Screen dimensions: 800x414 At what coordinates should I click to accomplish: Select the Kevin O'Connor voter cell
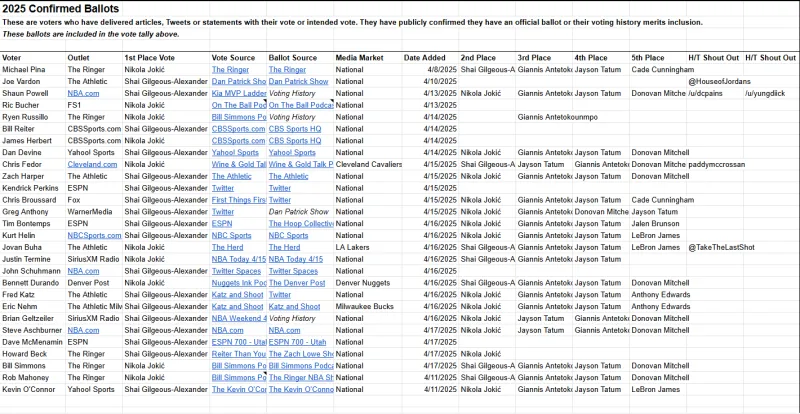33,389
